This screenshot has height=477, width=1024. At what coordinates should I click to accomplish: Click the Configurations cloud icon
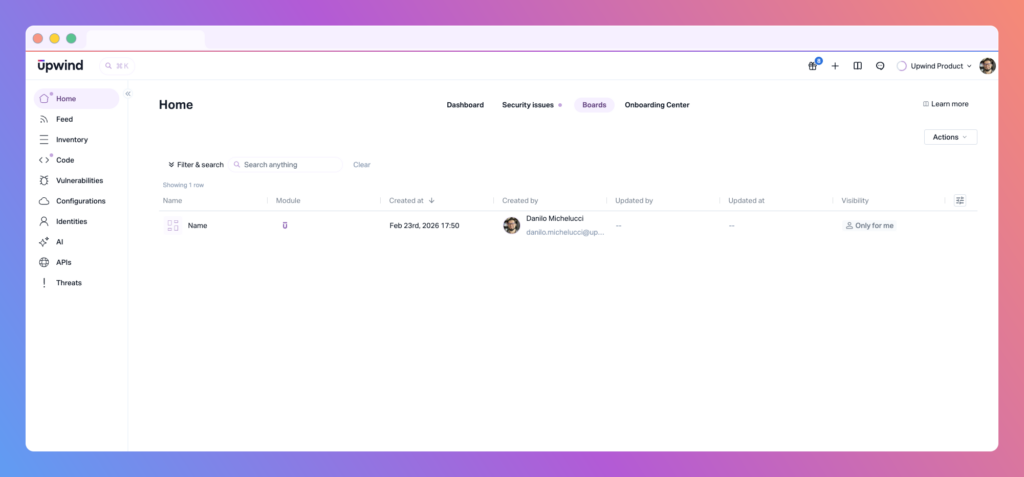44,201
